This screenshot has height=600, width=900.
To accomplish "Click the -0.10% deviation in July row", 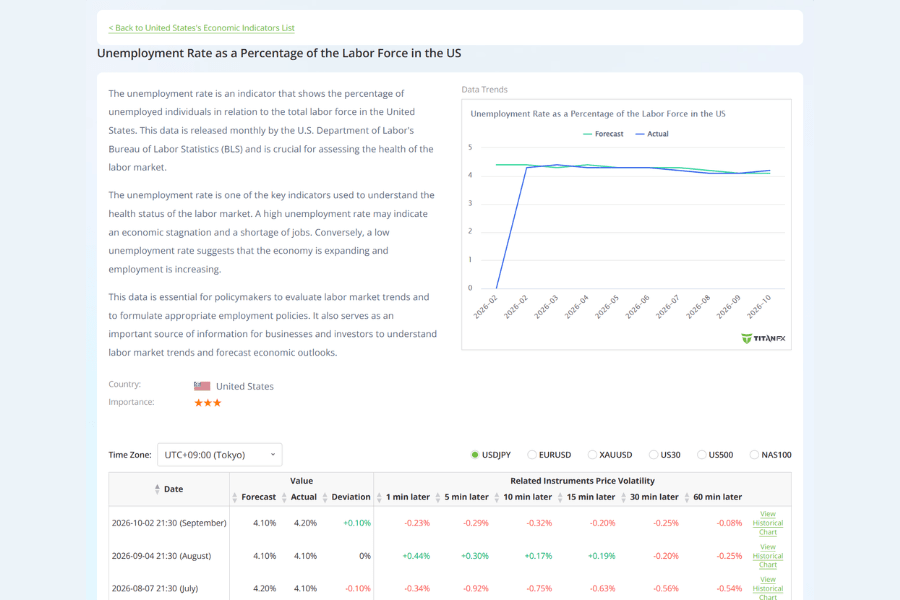I will point(358,589).
